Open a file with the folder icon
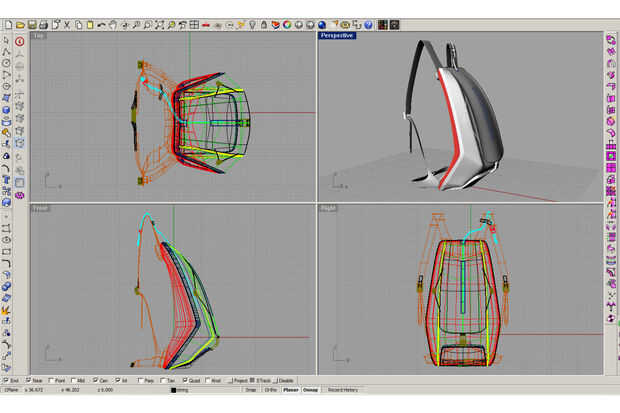 pos(20,23)
